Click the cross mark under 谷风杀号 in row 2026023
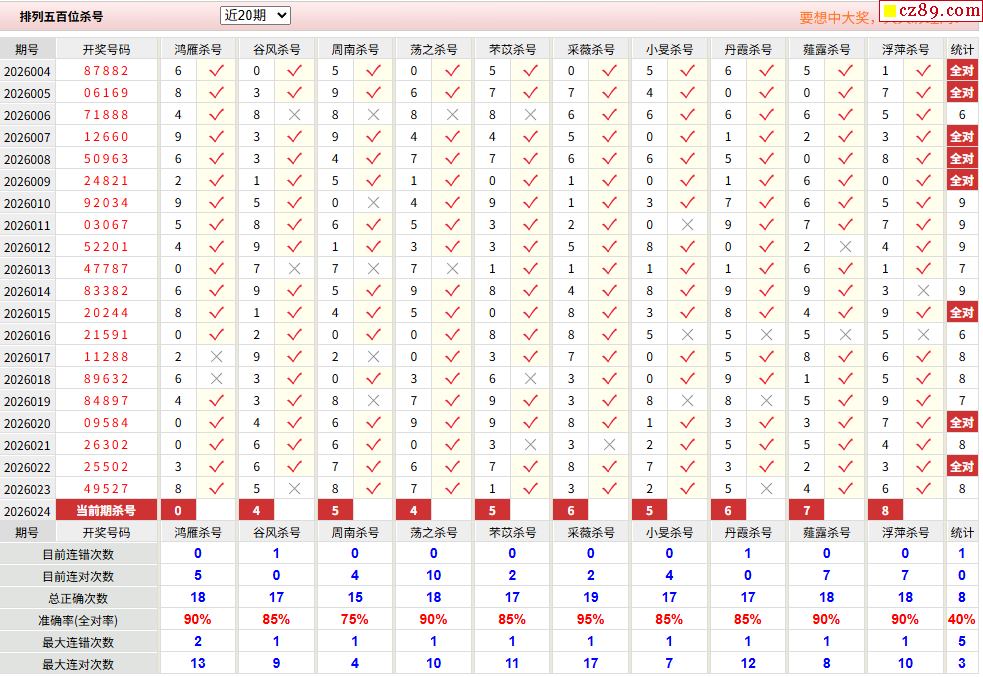The height and width of the screenshot is (677, 983). 295,488
